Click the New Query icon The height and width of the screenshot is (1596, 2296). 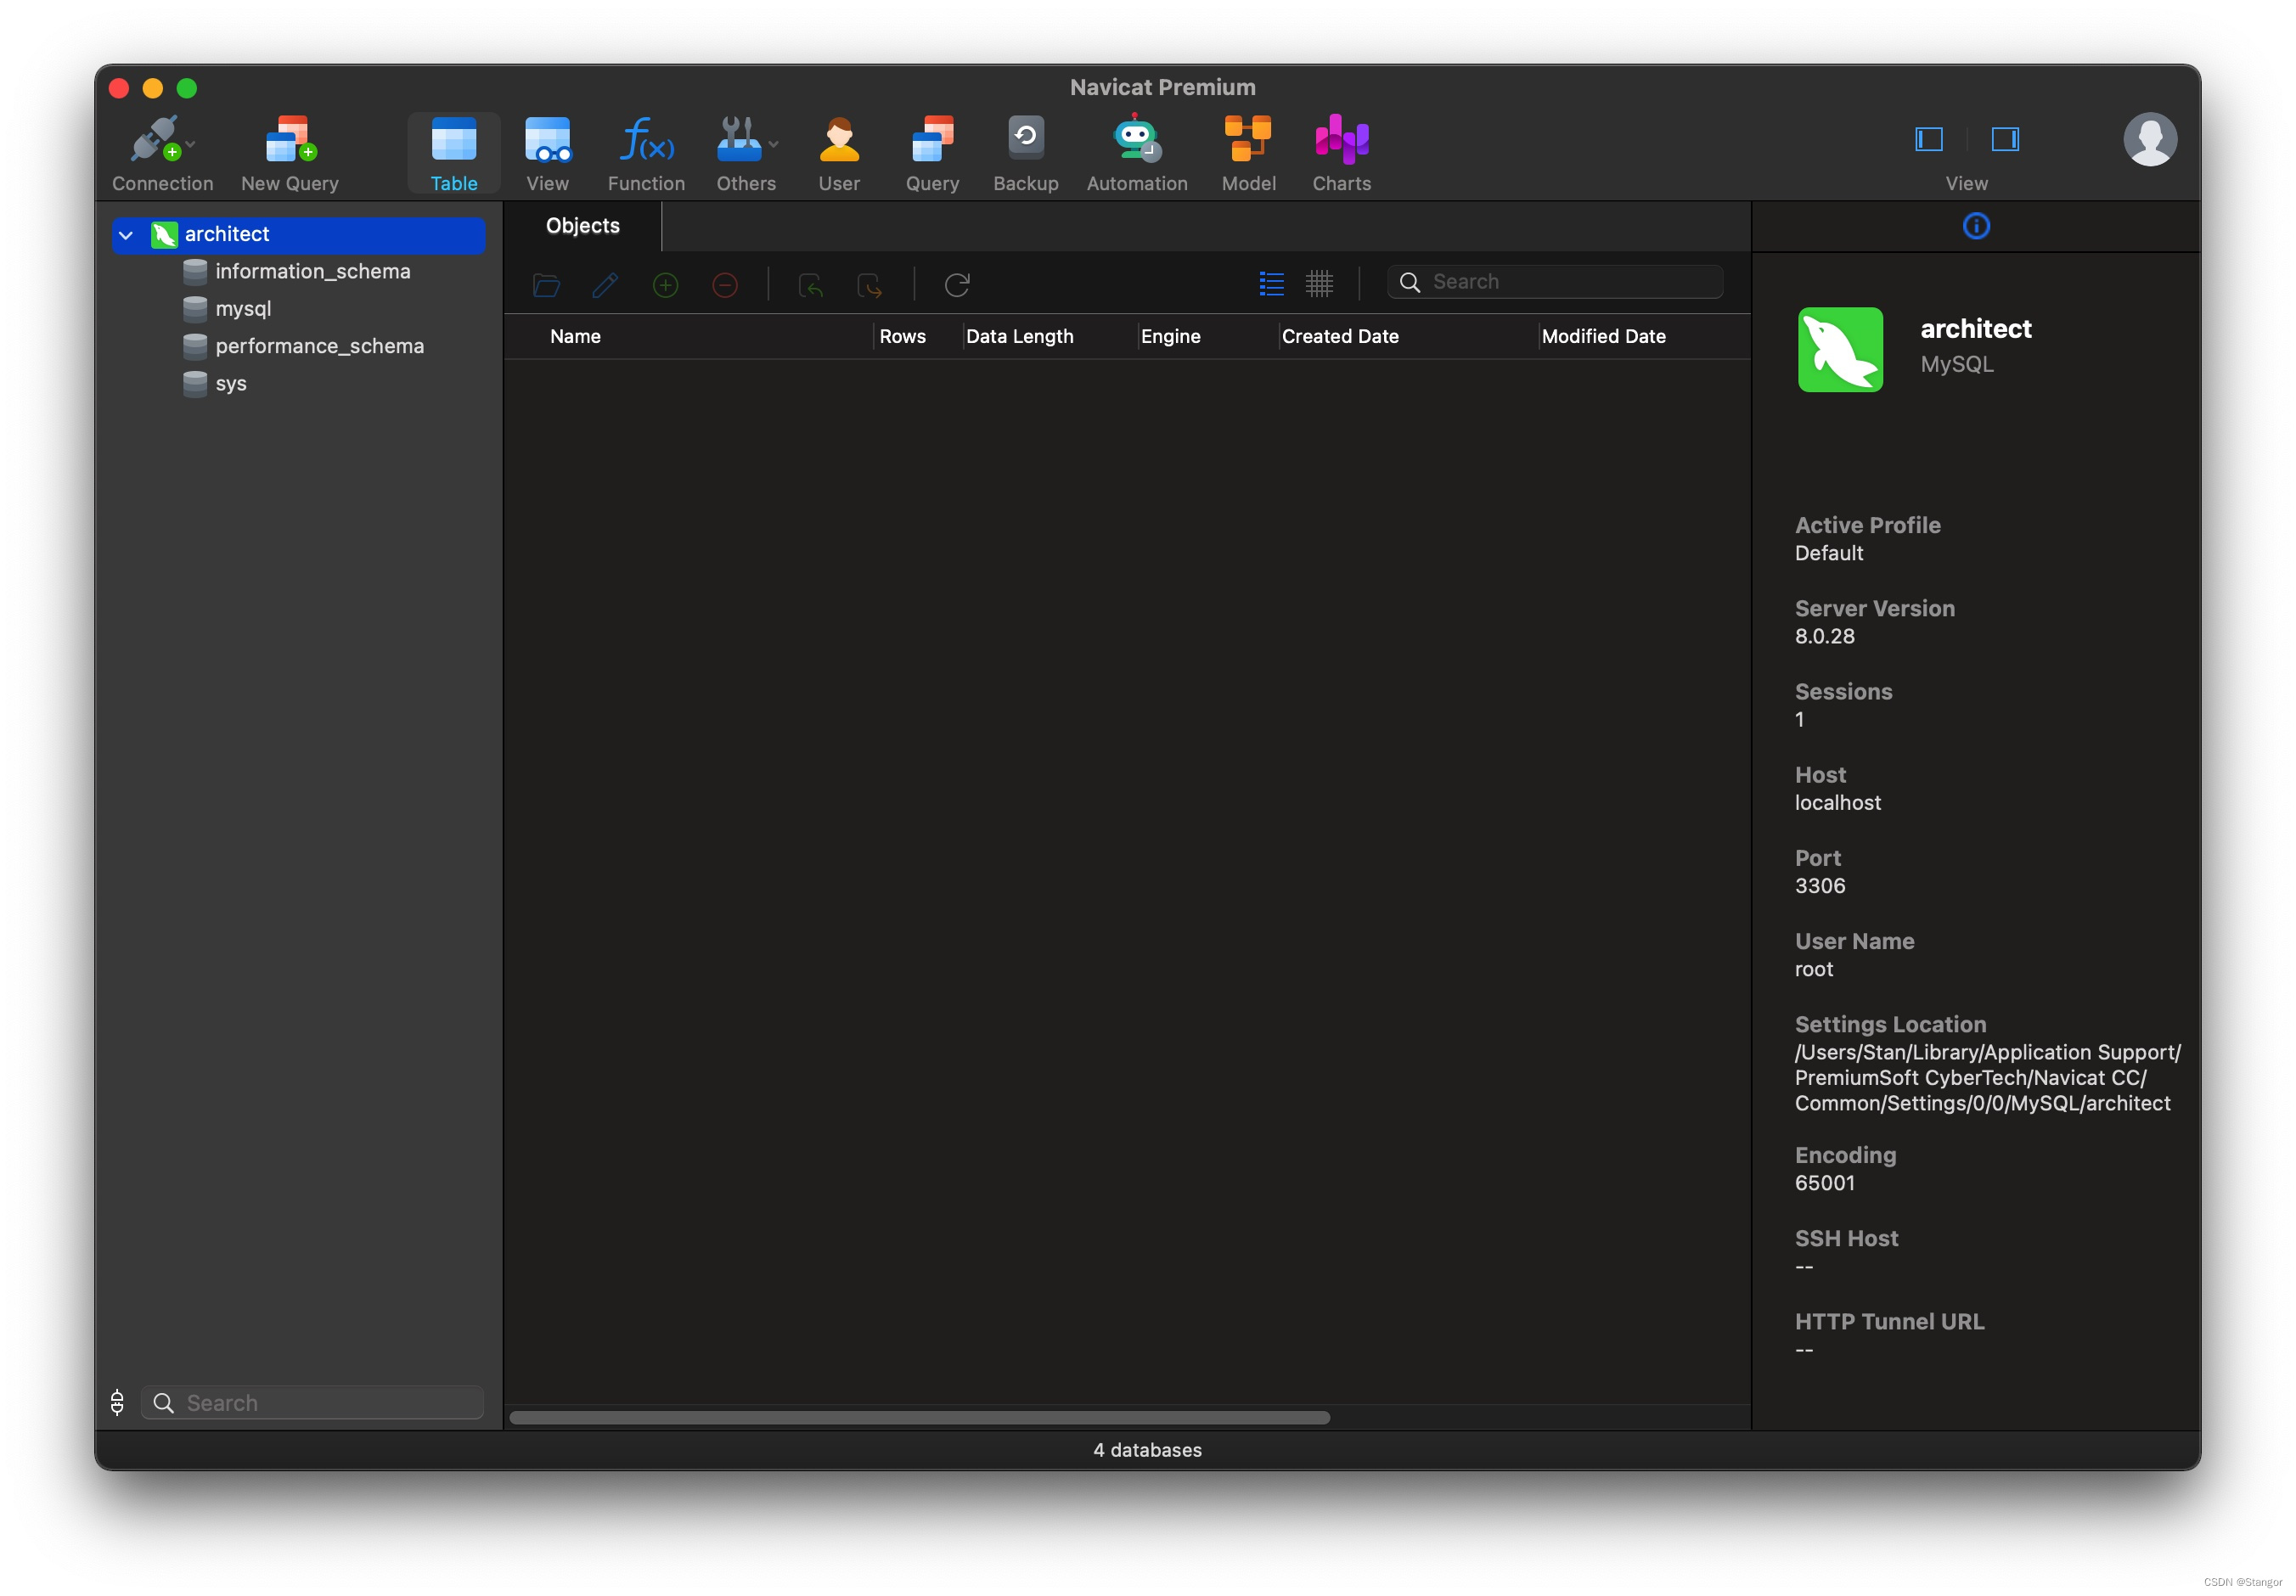point(290,140)
